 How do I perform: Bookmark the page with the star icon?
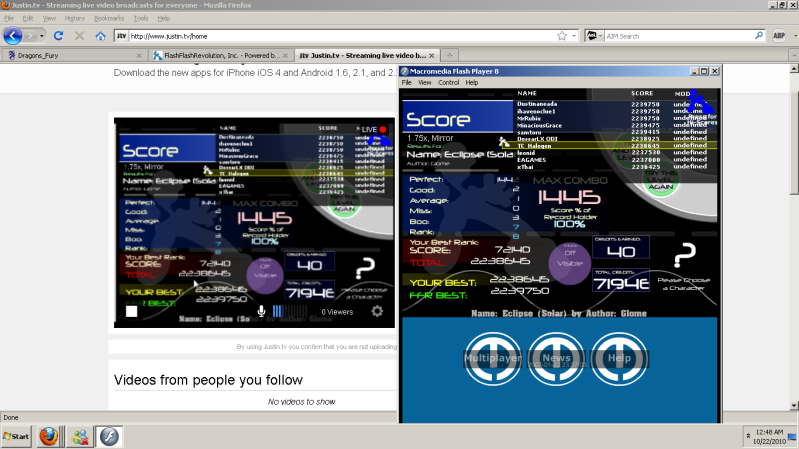[562, 36]
